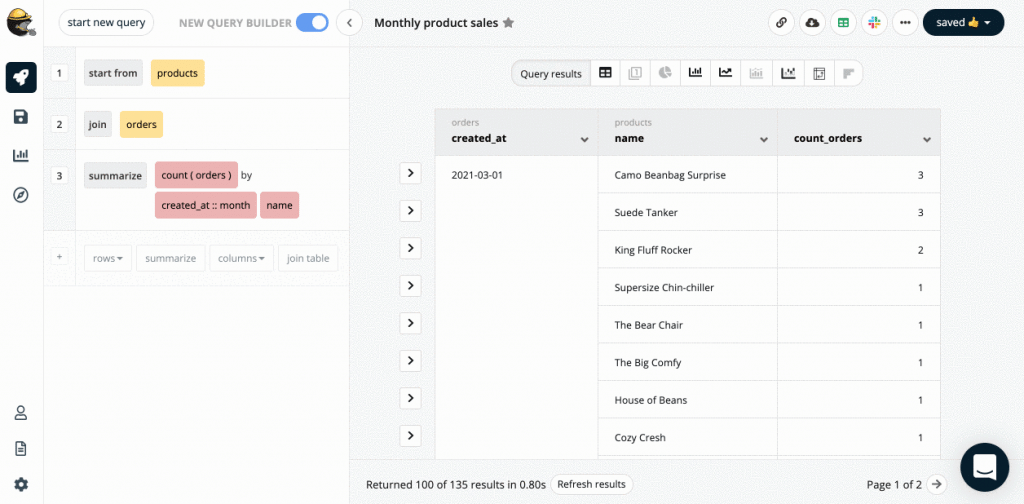1024x504 pixels.
Task: Go to next results page arrow
Action: [x=936, y=484]
